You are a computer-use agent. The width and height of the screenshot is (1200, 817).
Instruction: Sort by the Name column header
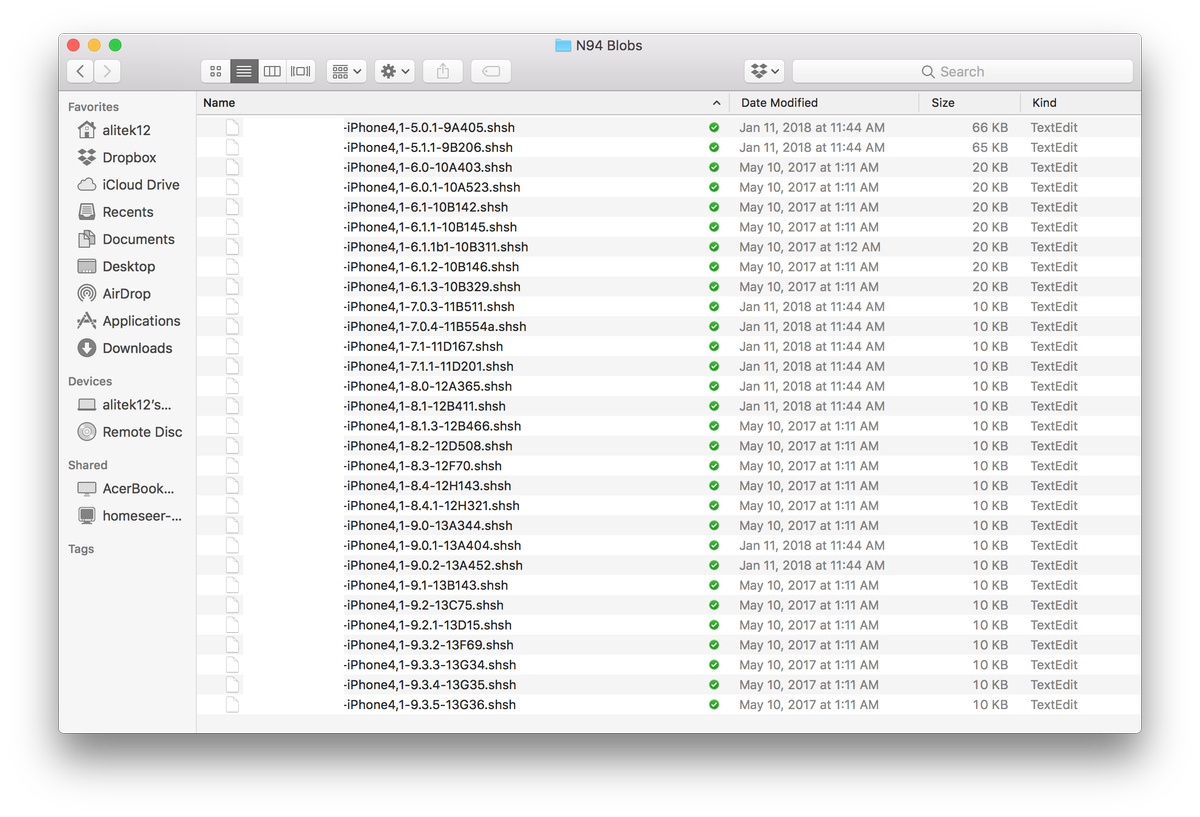pyautogui.click(x=219, y=103)
